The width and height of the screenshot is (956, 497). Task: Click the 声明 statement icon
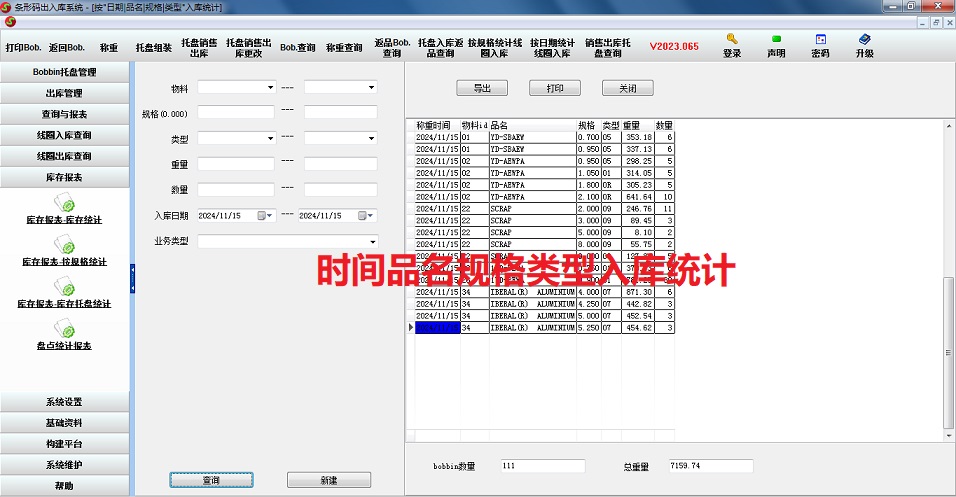pos(776,40)
